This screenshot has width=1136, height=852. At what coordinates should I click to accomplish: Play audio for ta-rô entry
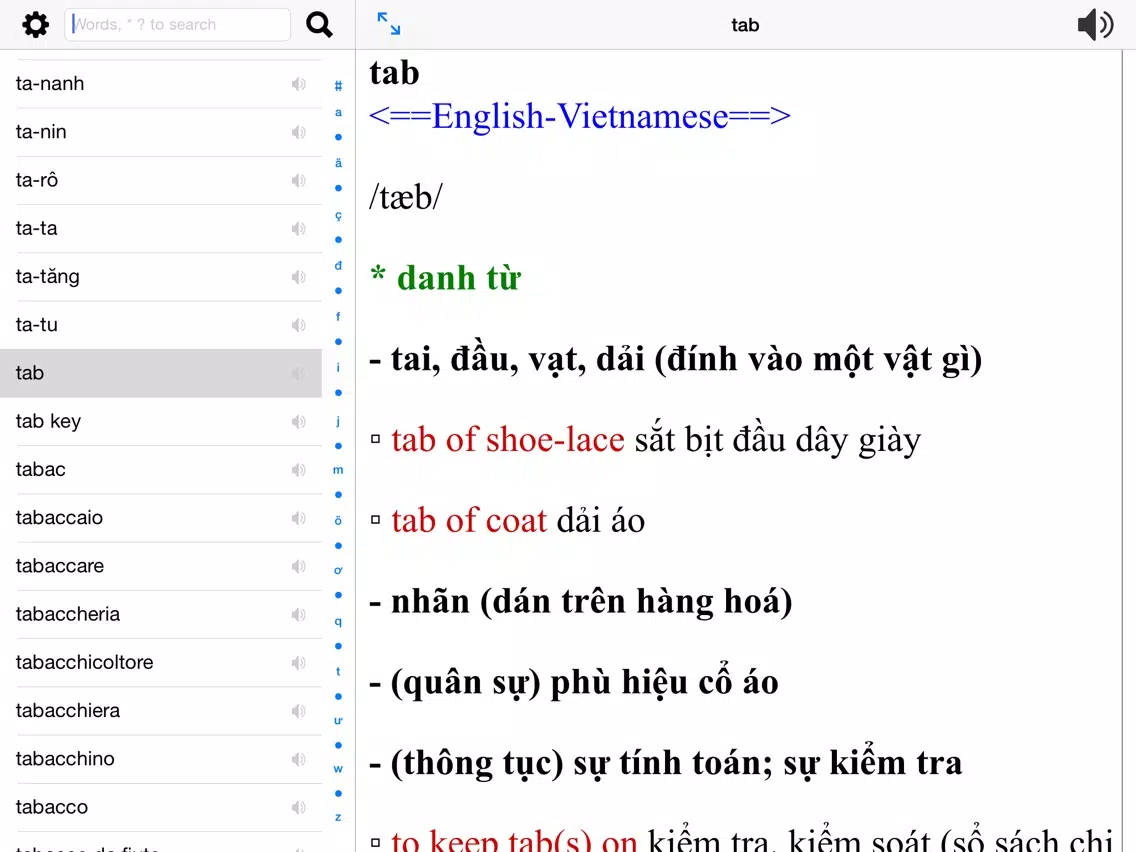(x=298, y=180)
